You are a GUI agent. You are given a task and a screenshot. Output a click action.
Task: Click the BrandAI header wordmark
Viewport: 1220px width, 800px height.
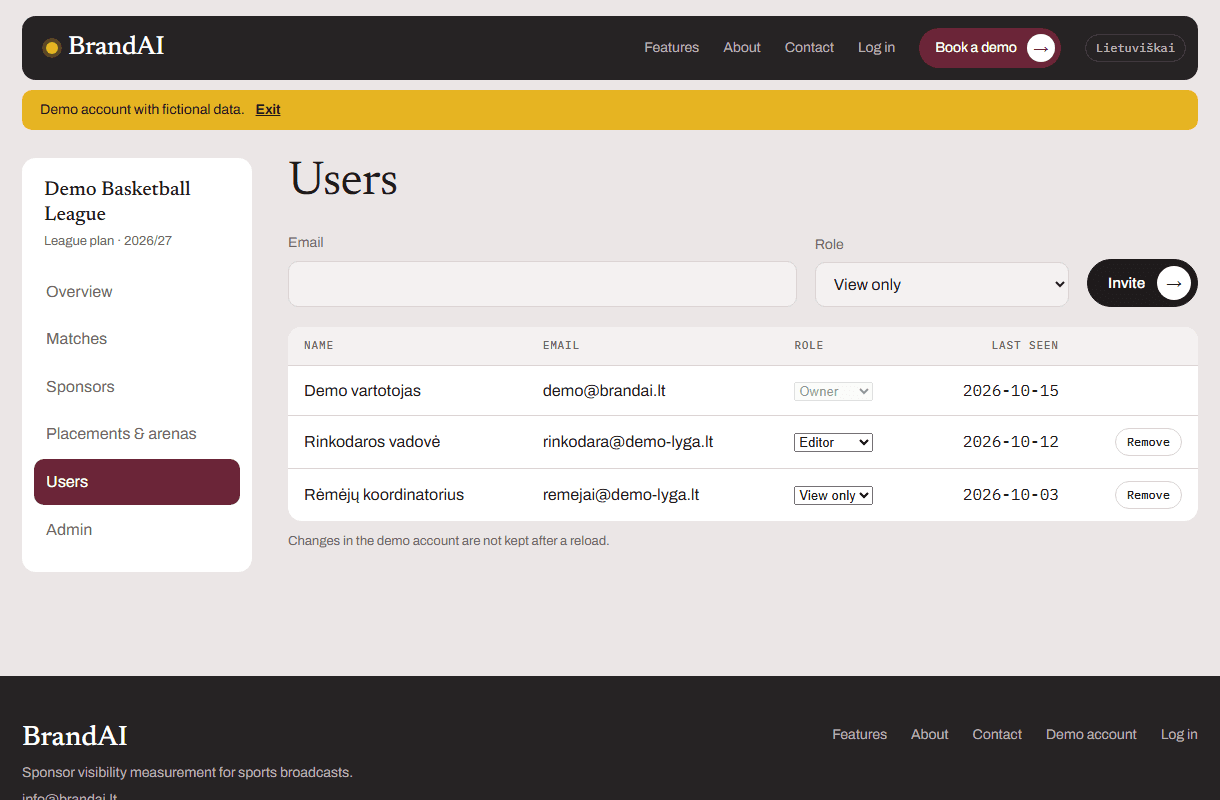click(116, 47)
